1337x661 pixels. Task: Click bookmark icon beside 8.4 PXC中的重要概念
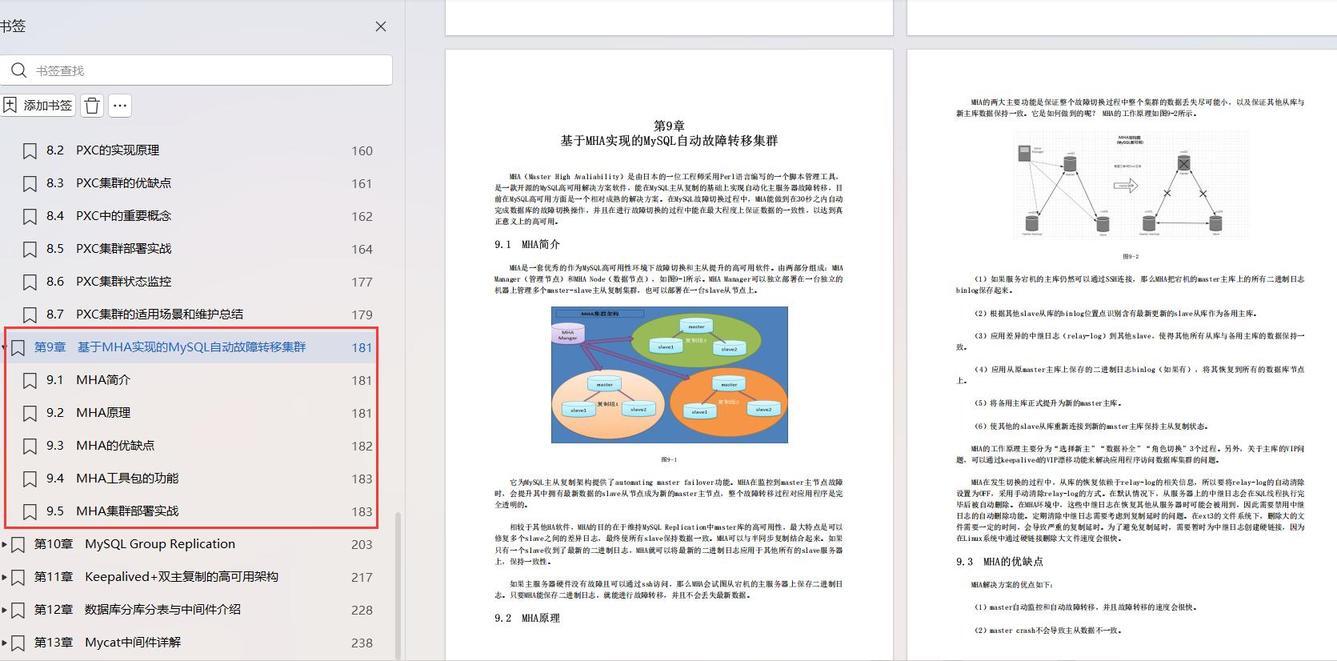[x=30, y=216]
